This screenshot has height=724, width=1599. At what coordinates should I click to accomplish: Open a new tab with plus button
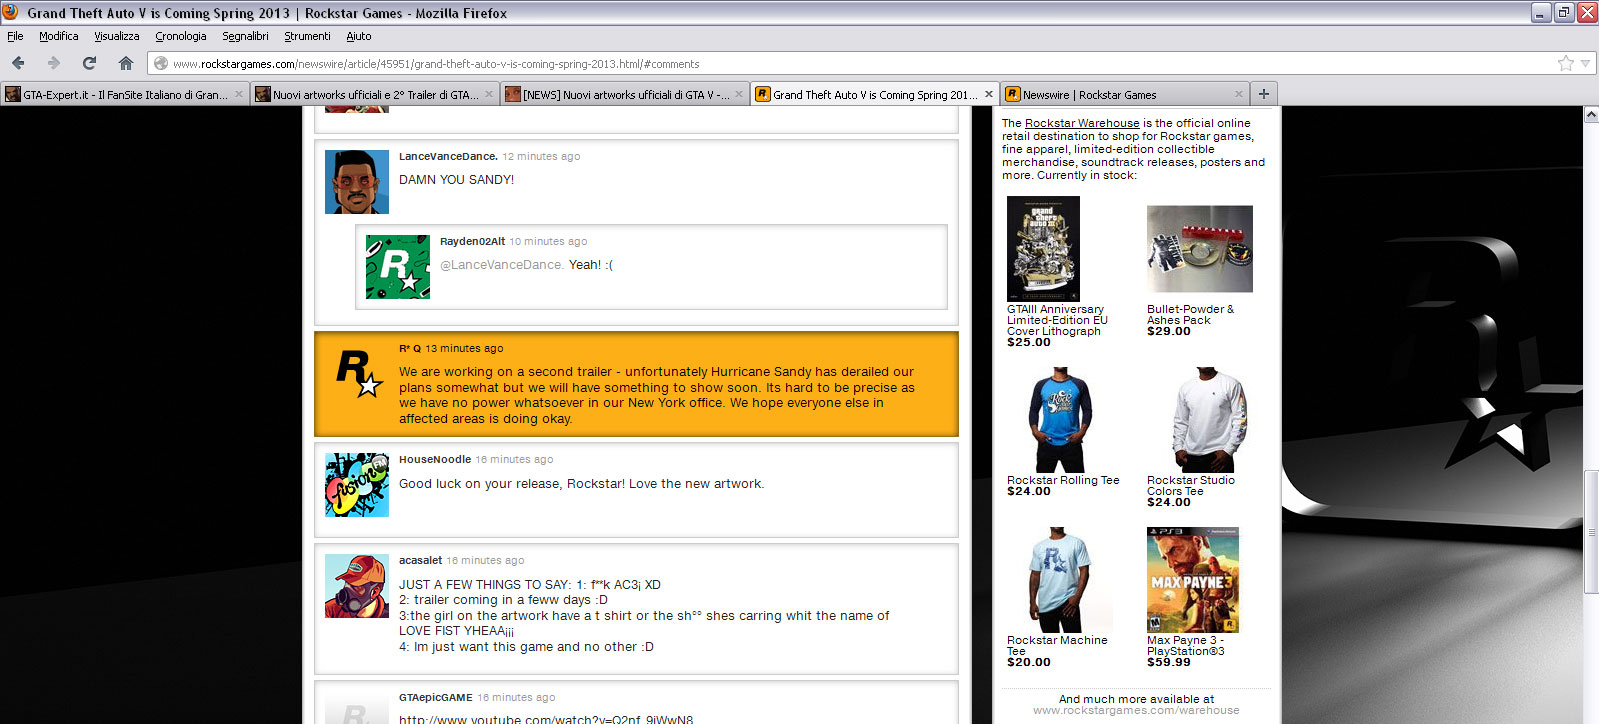(x=1264, y=94)
